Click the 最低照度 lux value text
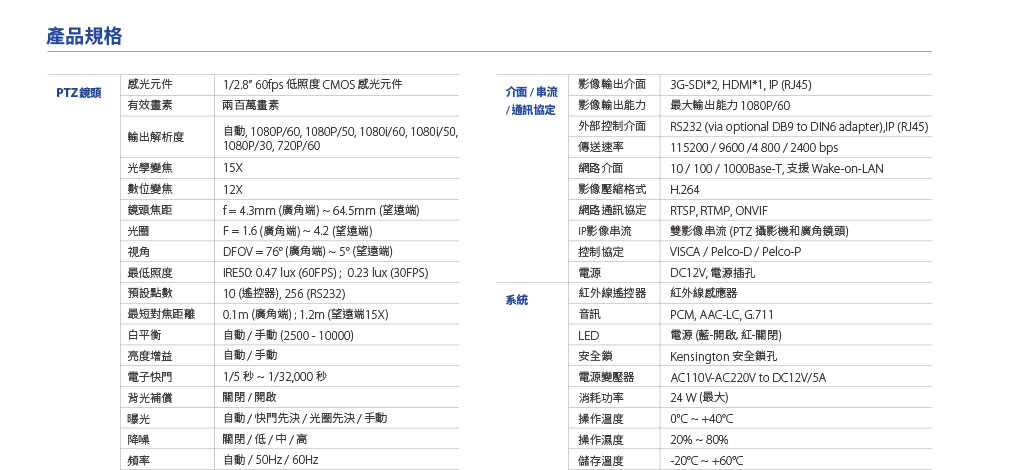This screenshot has width=1024, height=470. 325,272
